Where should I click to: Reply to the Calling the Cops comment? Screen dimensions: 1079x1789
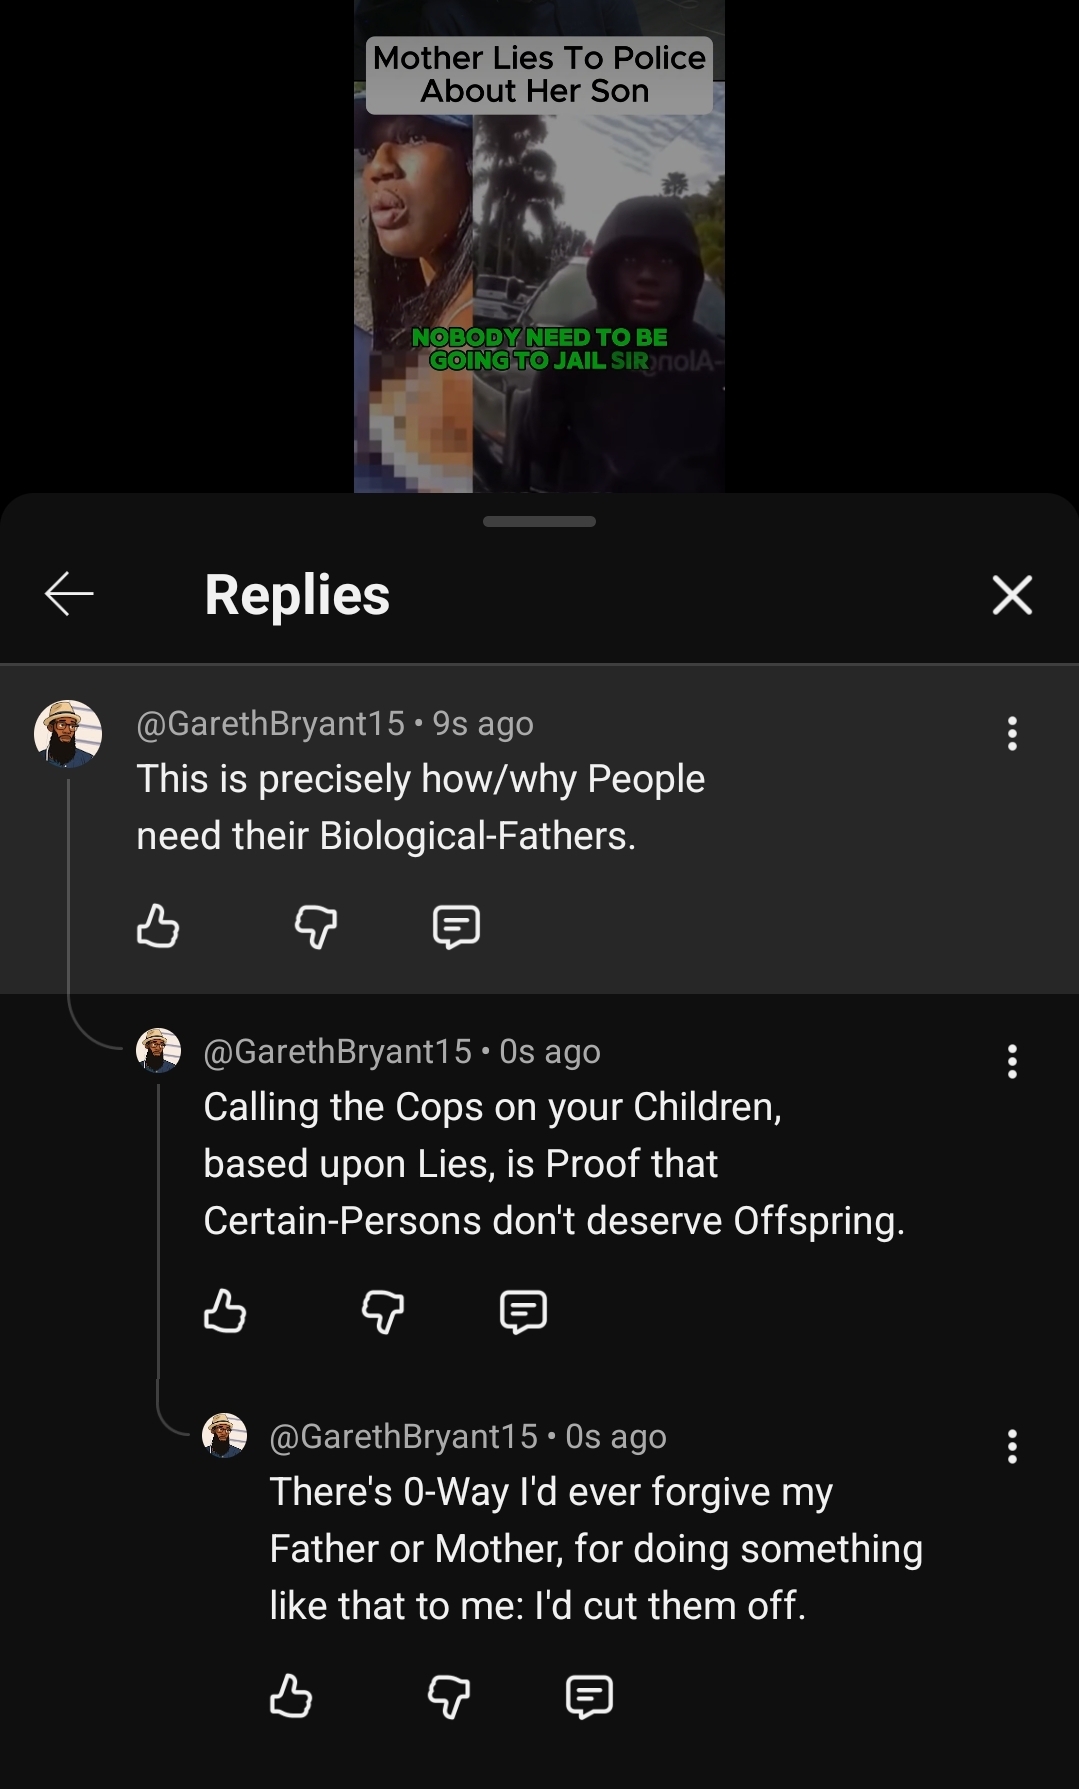click(523, 1311)
